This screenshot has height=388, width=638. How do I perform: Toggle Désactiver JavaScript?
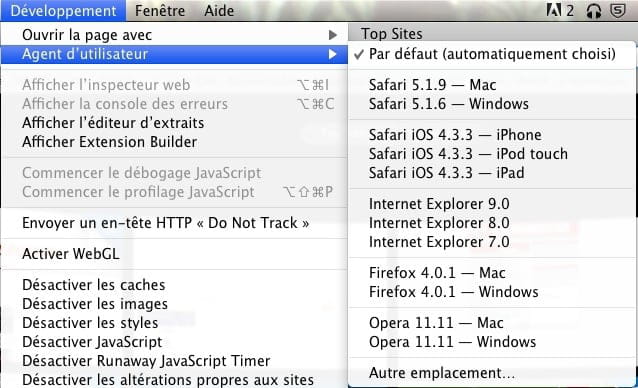point(174,342)
